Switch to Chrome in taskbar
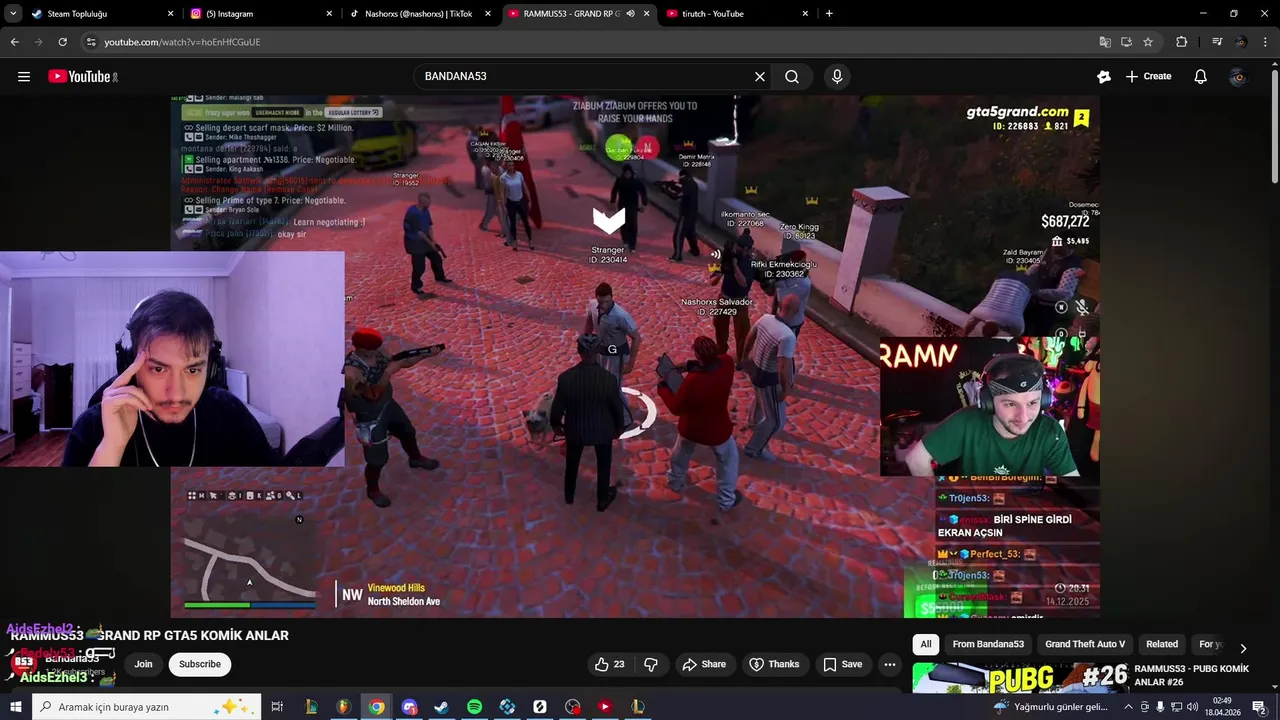The image size is (1280, 720). [x=376, y=707]
